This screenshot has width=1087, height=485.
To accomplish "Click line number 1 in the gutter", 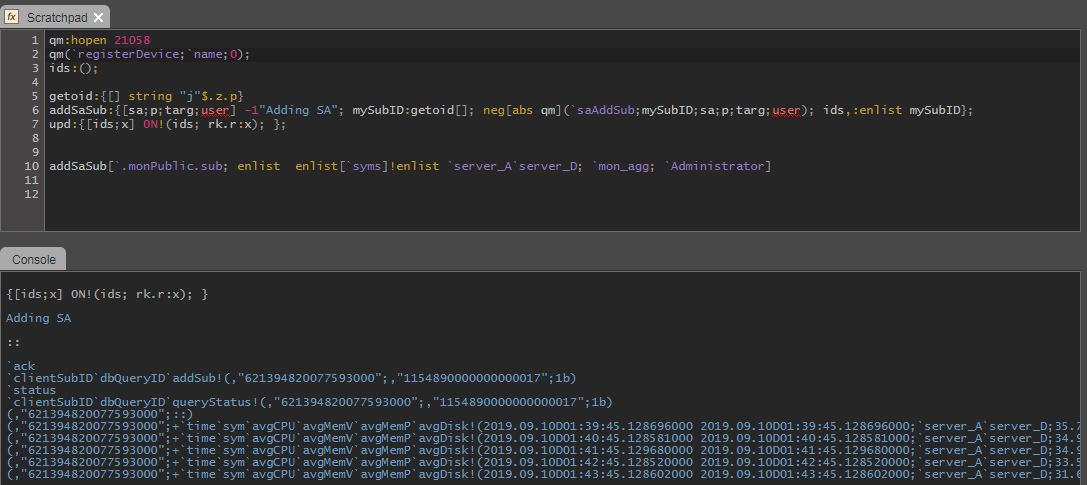I will tap(35, 40).
